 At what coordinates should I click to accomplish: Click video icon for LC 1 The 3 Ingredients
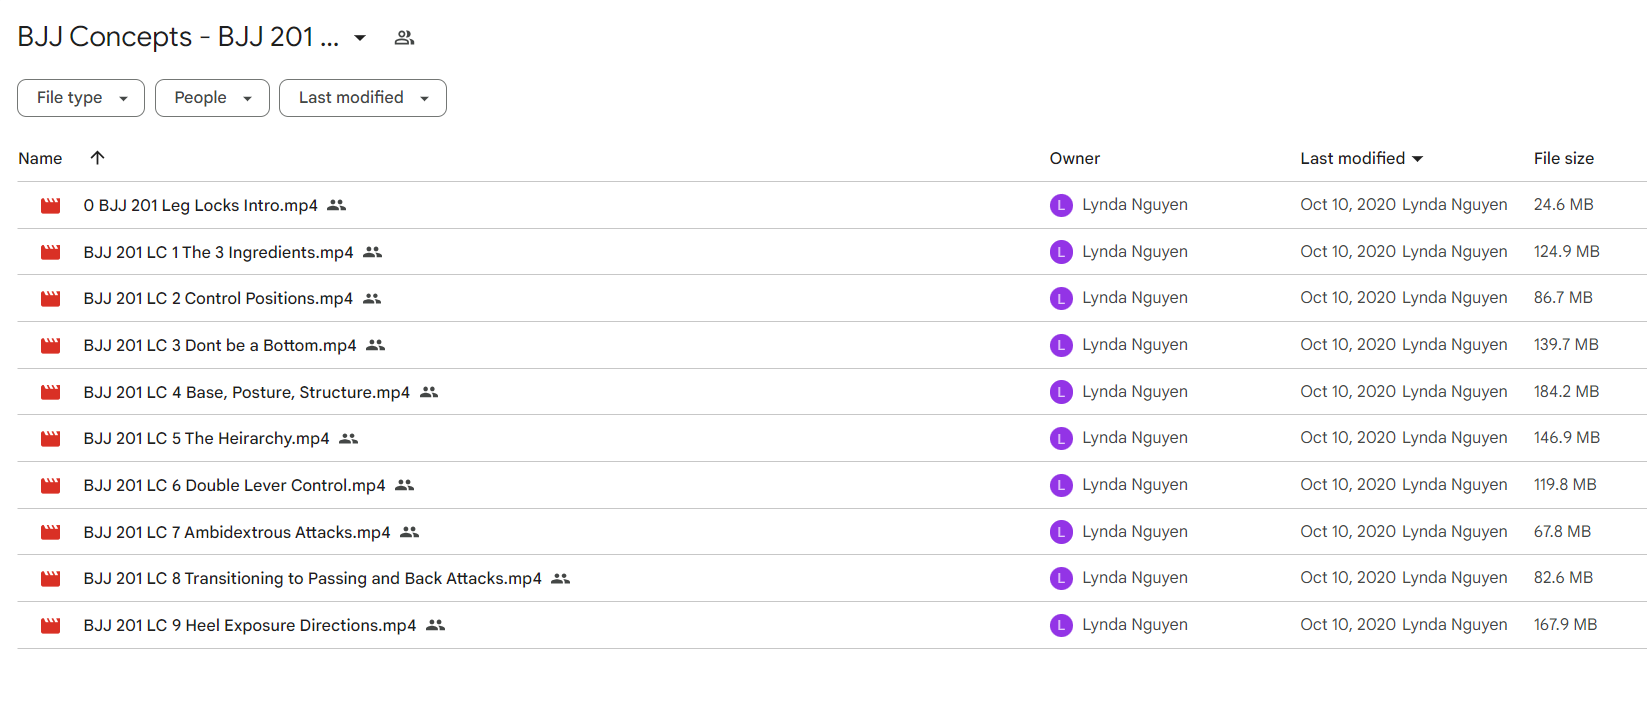click(x=51, y=252)
